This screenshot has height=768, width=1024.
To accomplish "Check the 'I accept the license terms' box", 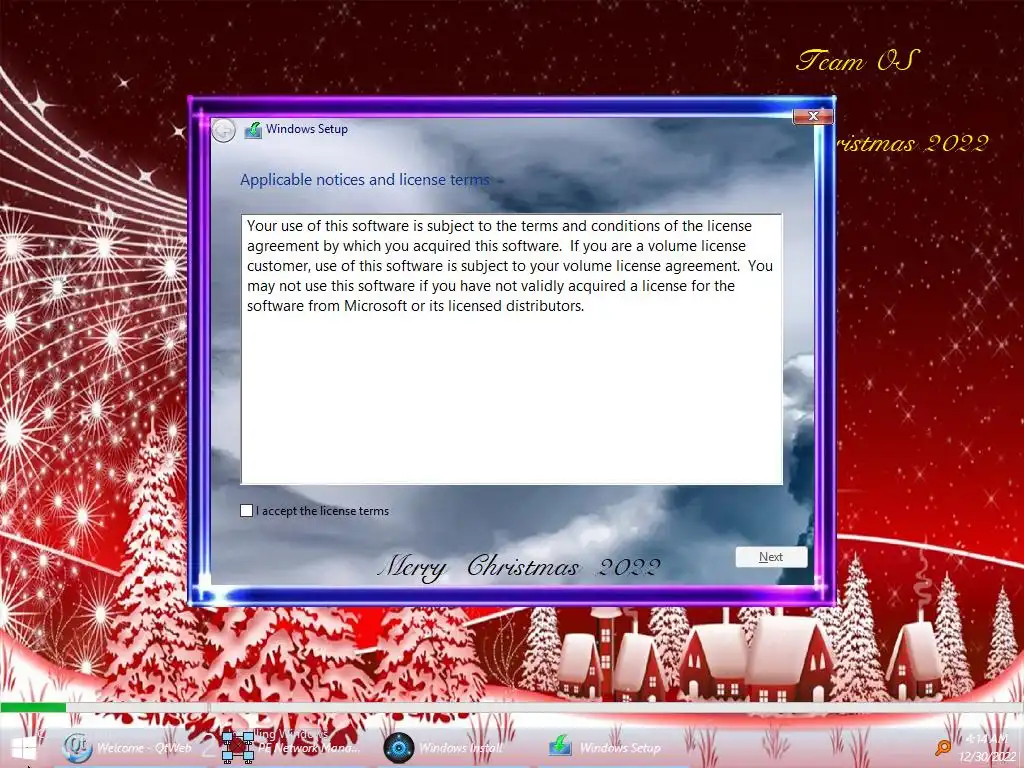I will coord(246,511).
